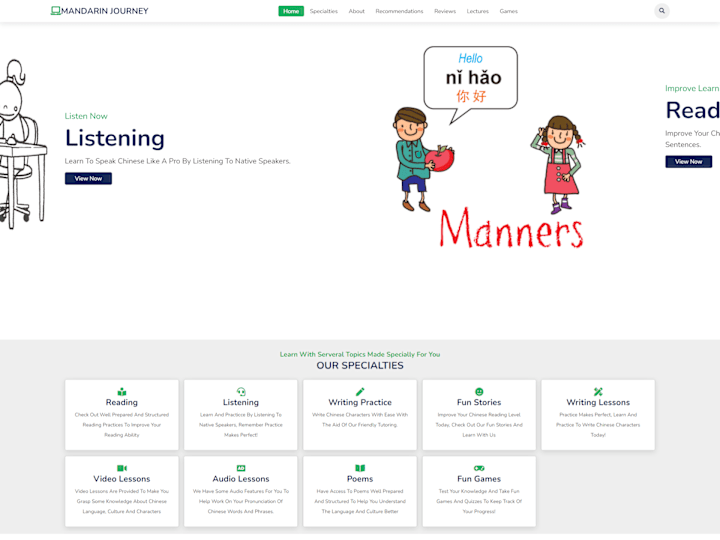Click the 'OUR SPECIALTIES' section heading
Screen dimensions: 720x540
pyautogui.click(x=360, y=366)
